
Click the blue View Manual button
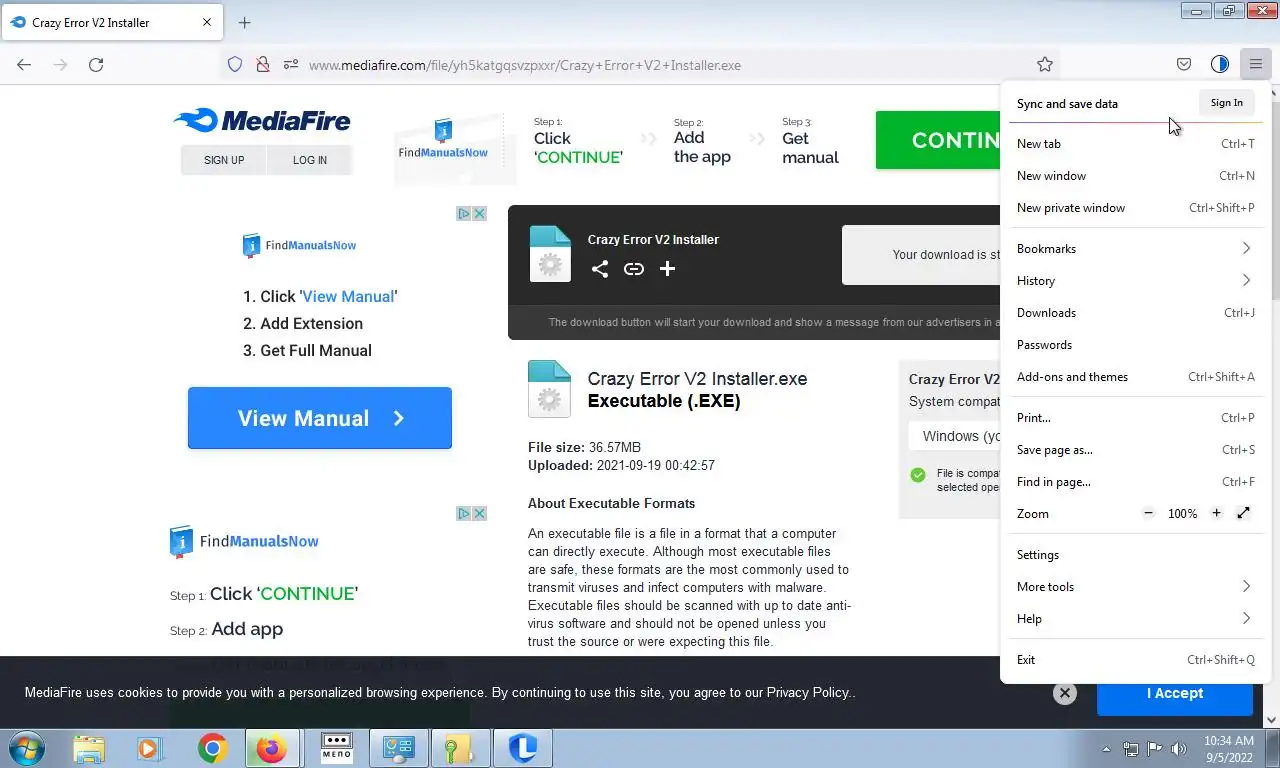(320, 418)
